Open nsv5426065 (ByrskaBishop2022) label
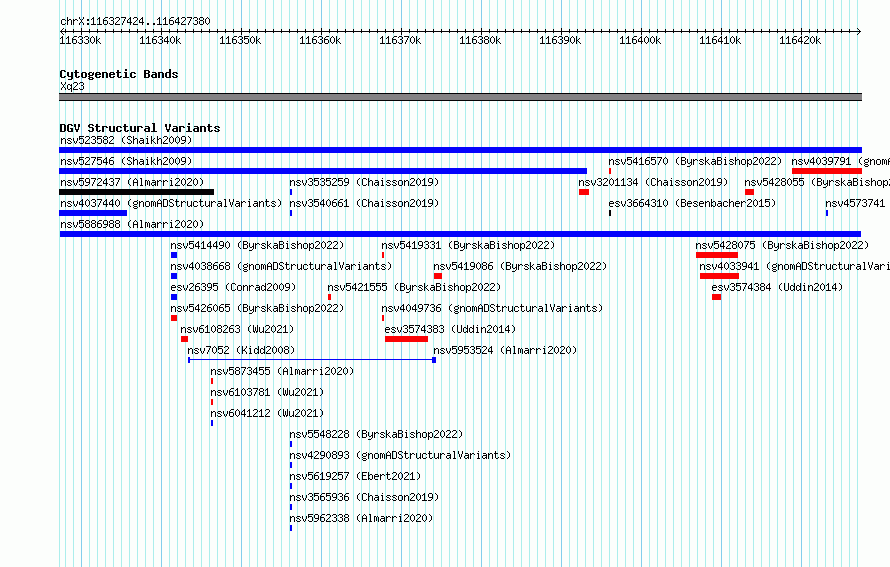Image resolution: width=890 pixels, height=567 pixels. coord(257,308)
